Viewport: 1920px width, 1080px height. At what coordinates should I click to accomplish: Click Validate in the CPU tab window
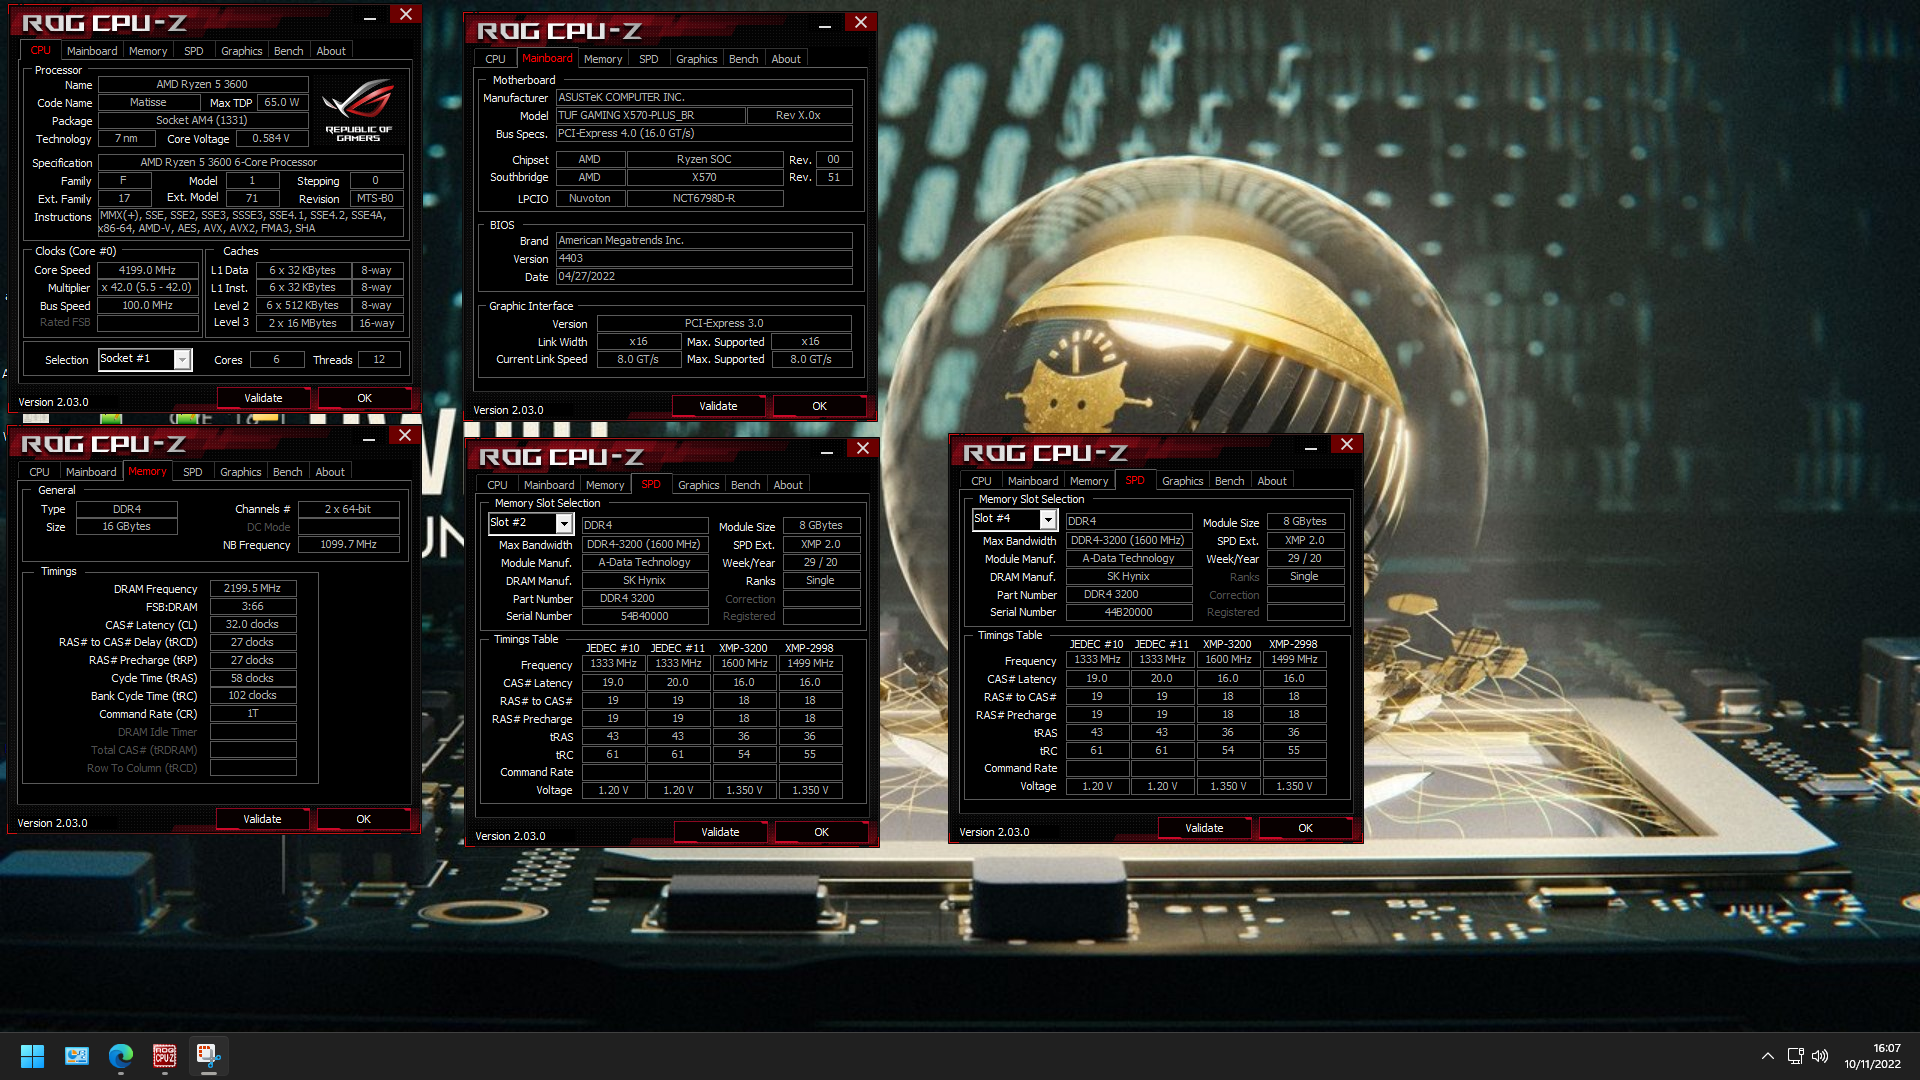point(263,398)
